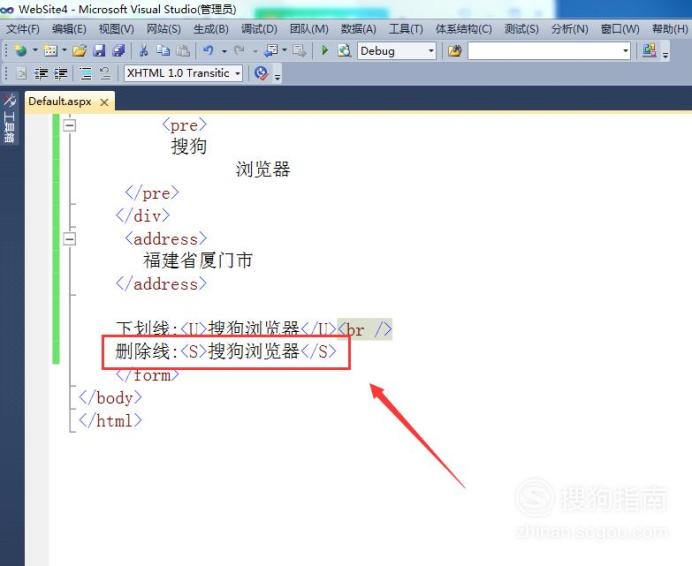Screen dimensions: 692x566
Task: Click the Open File folder icon
Action: [79, 51]
